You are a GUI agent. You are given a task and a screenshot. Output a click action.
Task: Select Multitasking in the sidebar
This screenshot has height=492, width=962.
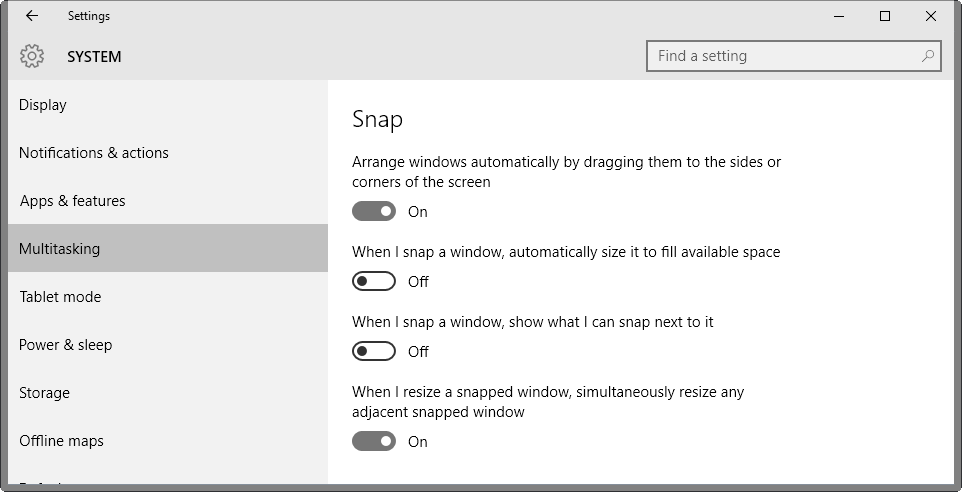60,249
